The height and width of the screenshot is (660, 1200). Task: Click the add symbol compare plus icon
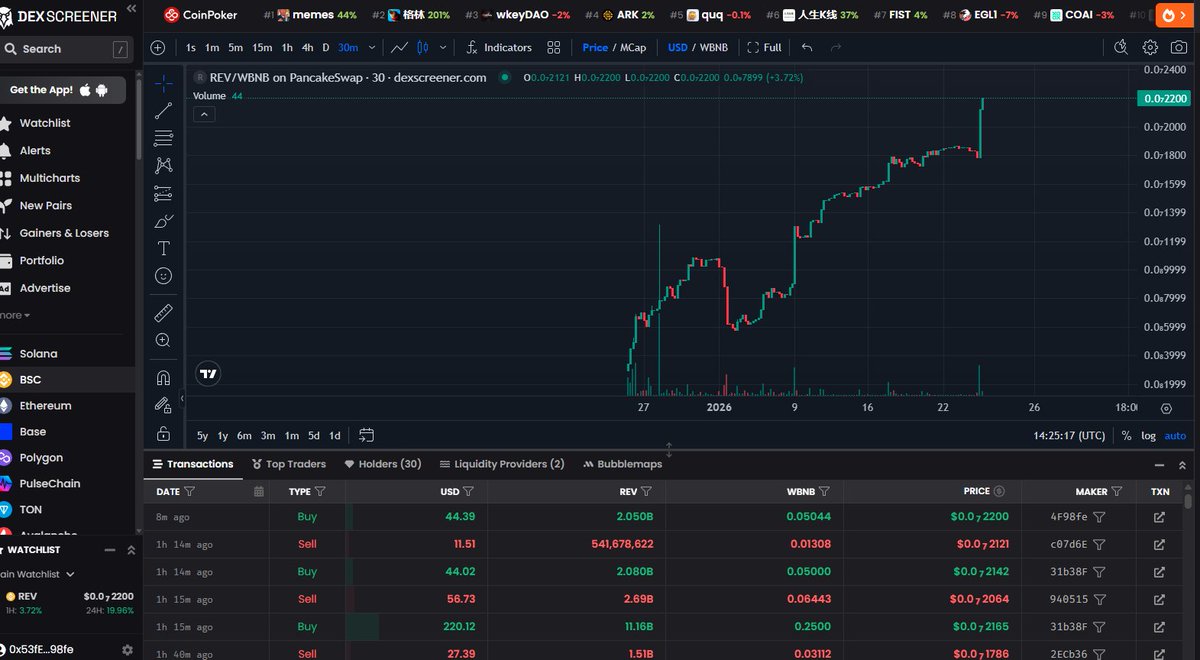(157, 47)
